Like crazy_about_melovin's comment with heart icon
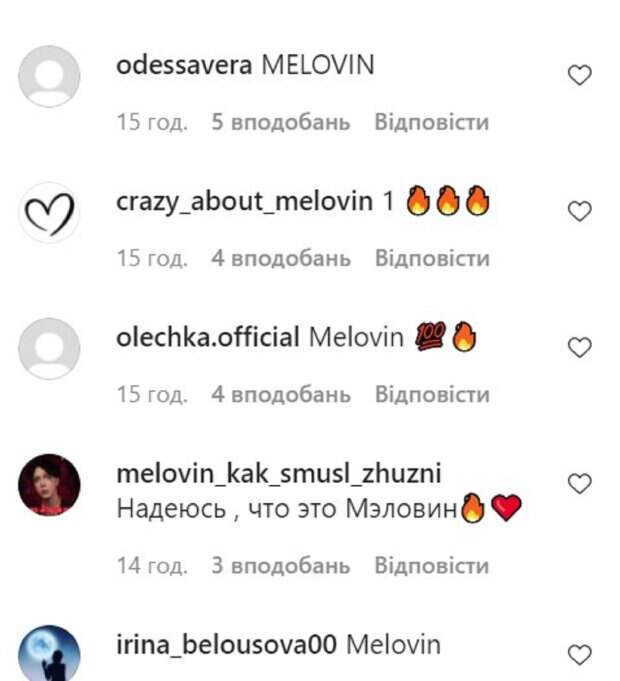The image size is (620, 681). point(580,212)
